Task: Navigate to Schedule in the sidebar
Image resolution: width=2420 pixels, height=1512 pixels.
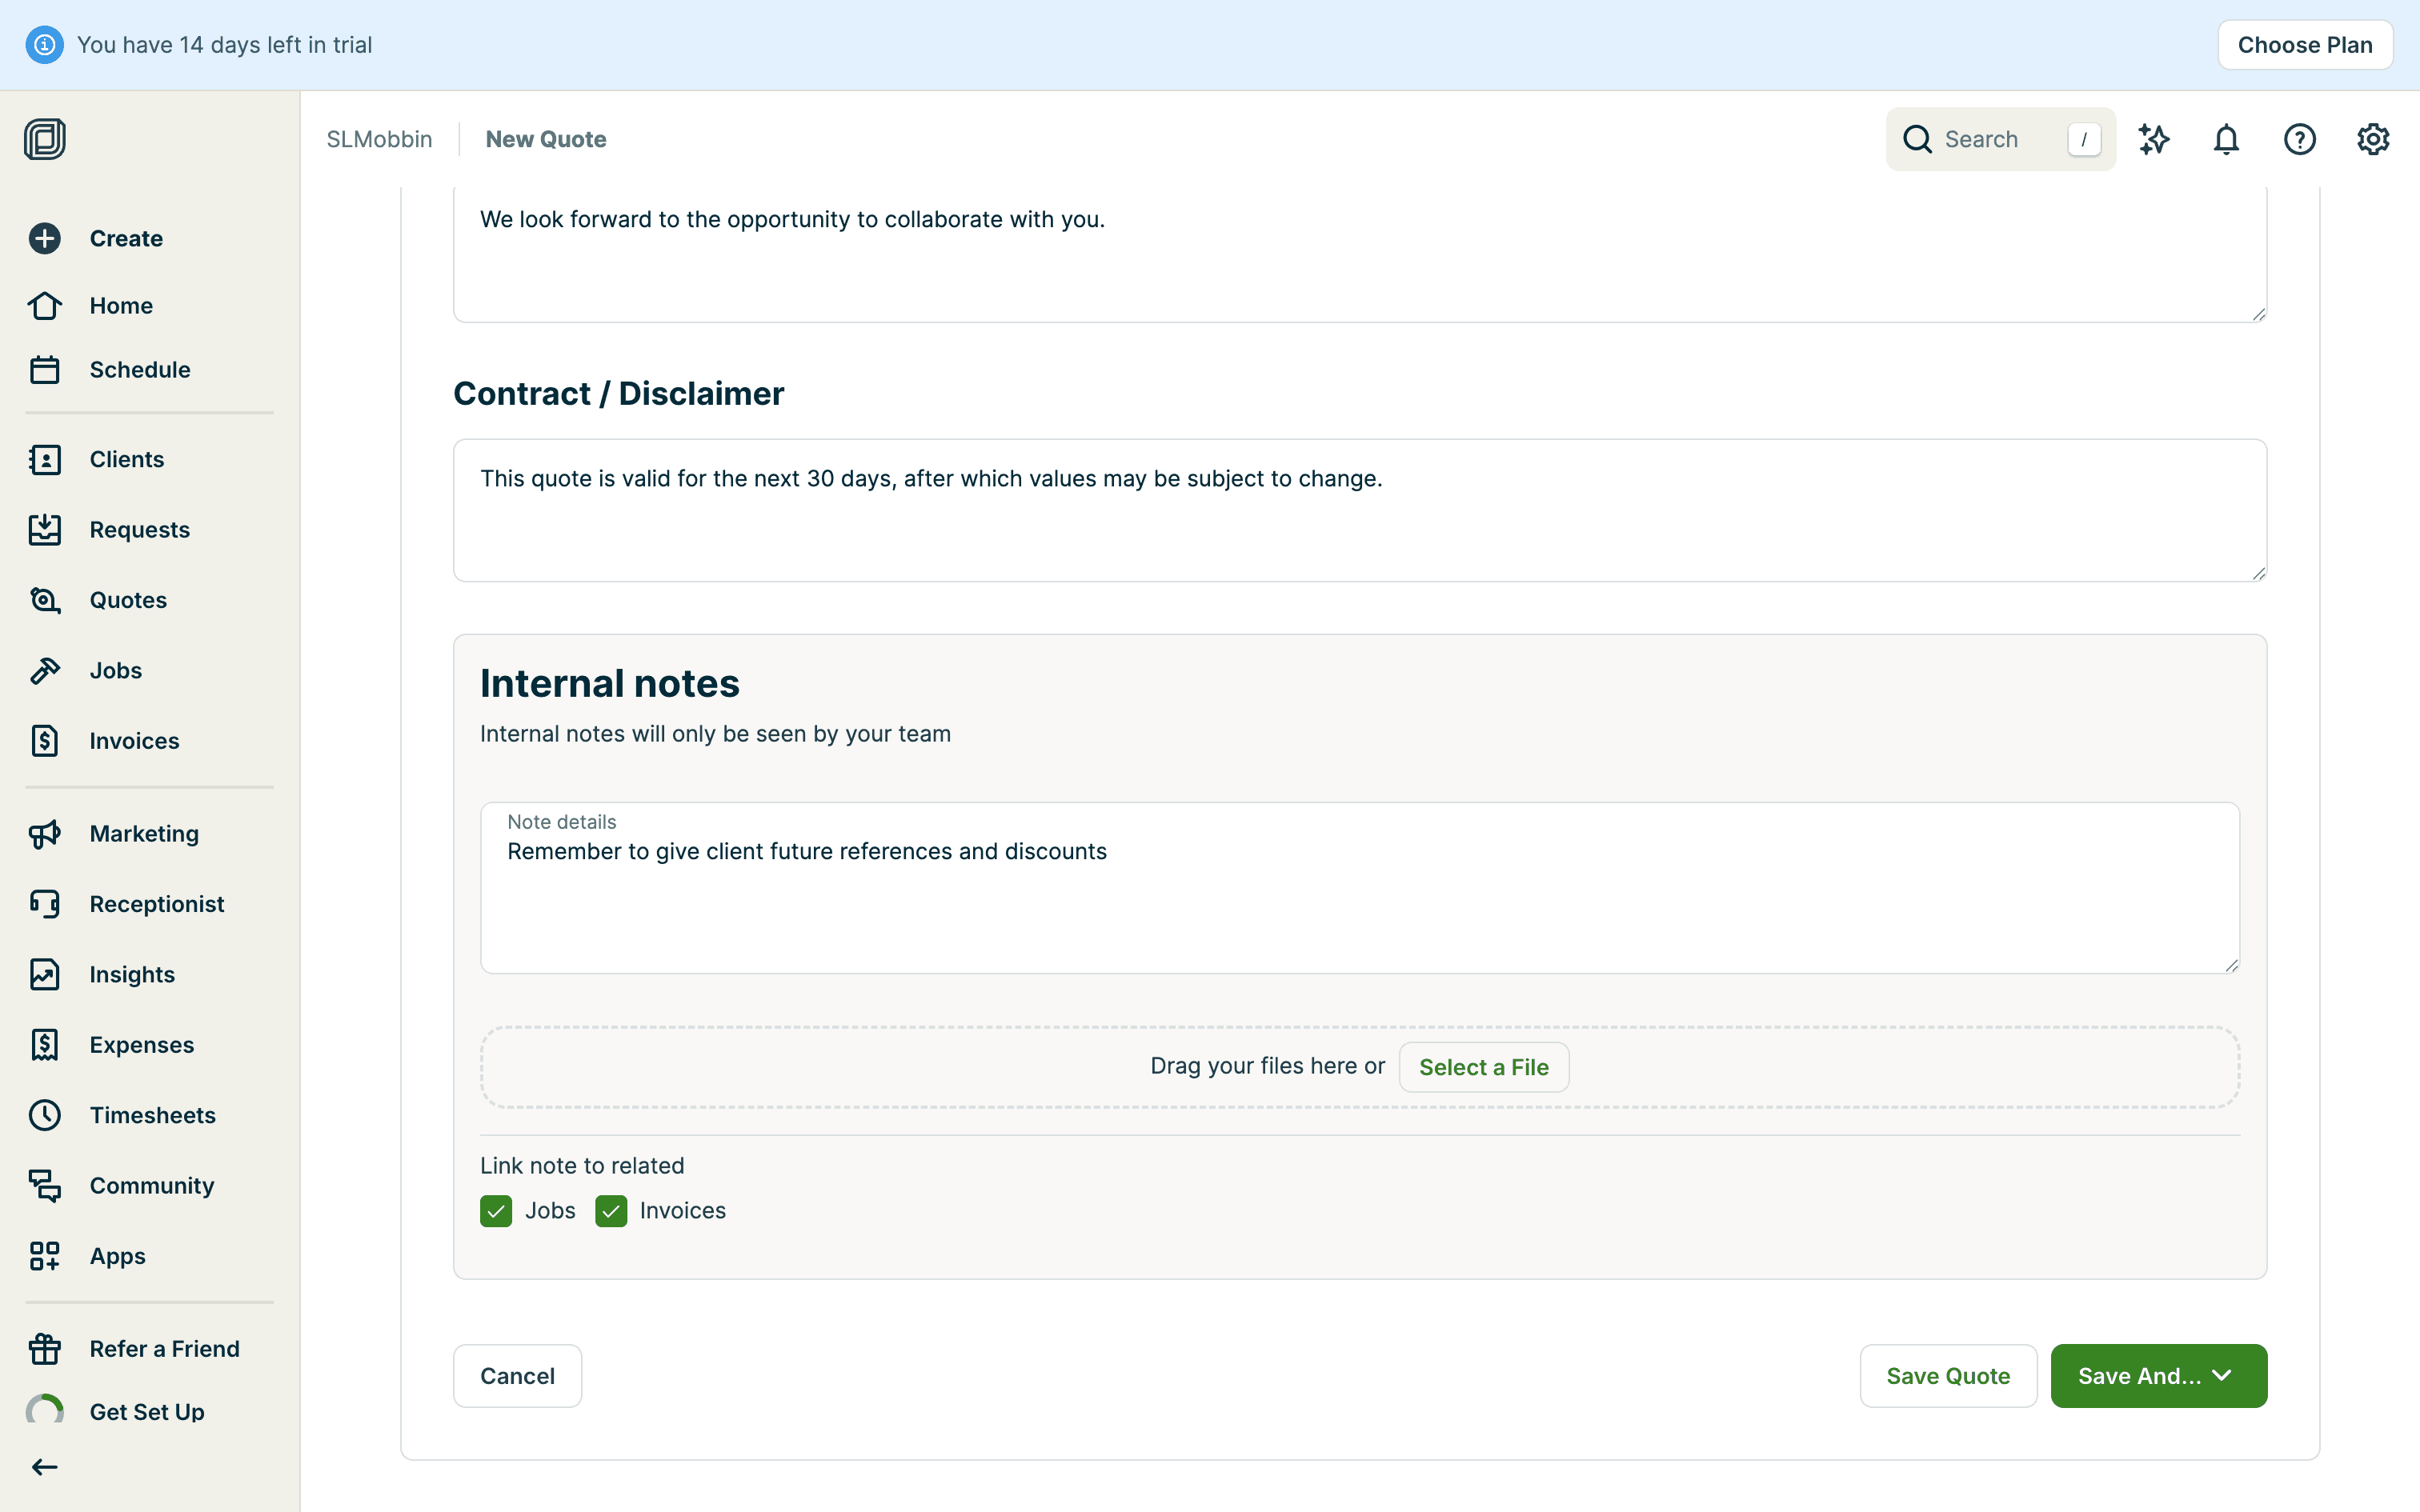Action: (x=139, y=370)
